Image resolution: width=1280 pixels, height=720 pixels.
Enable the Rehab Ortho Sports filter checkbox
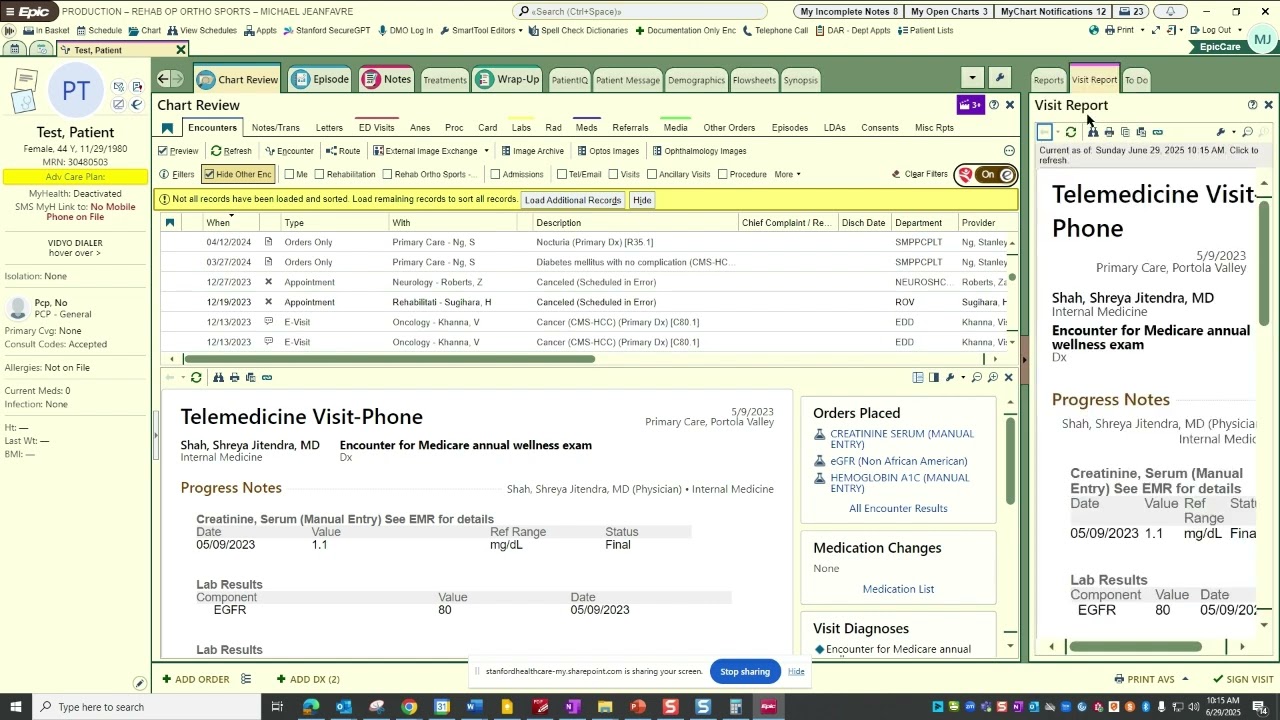(x=387, y=175)
